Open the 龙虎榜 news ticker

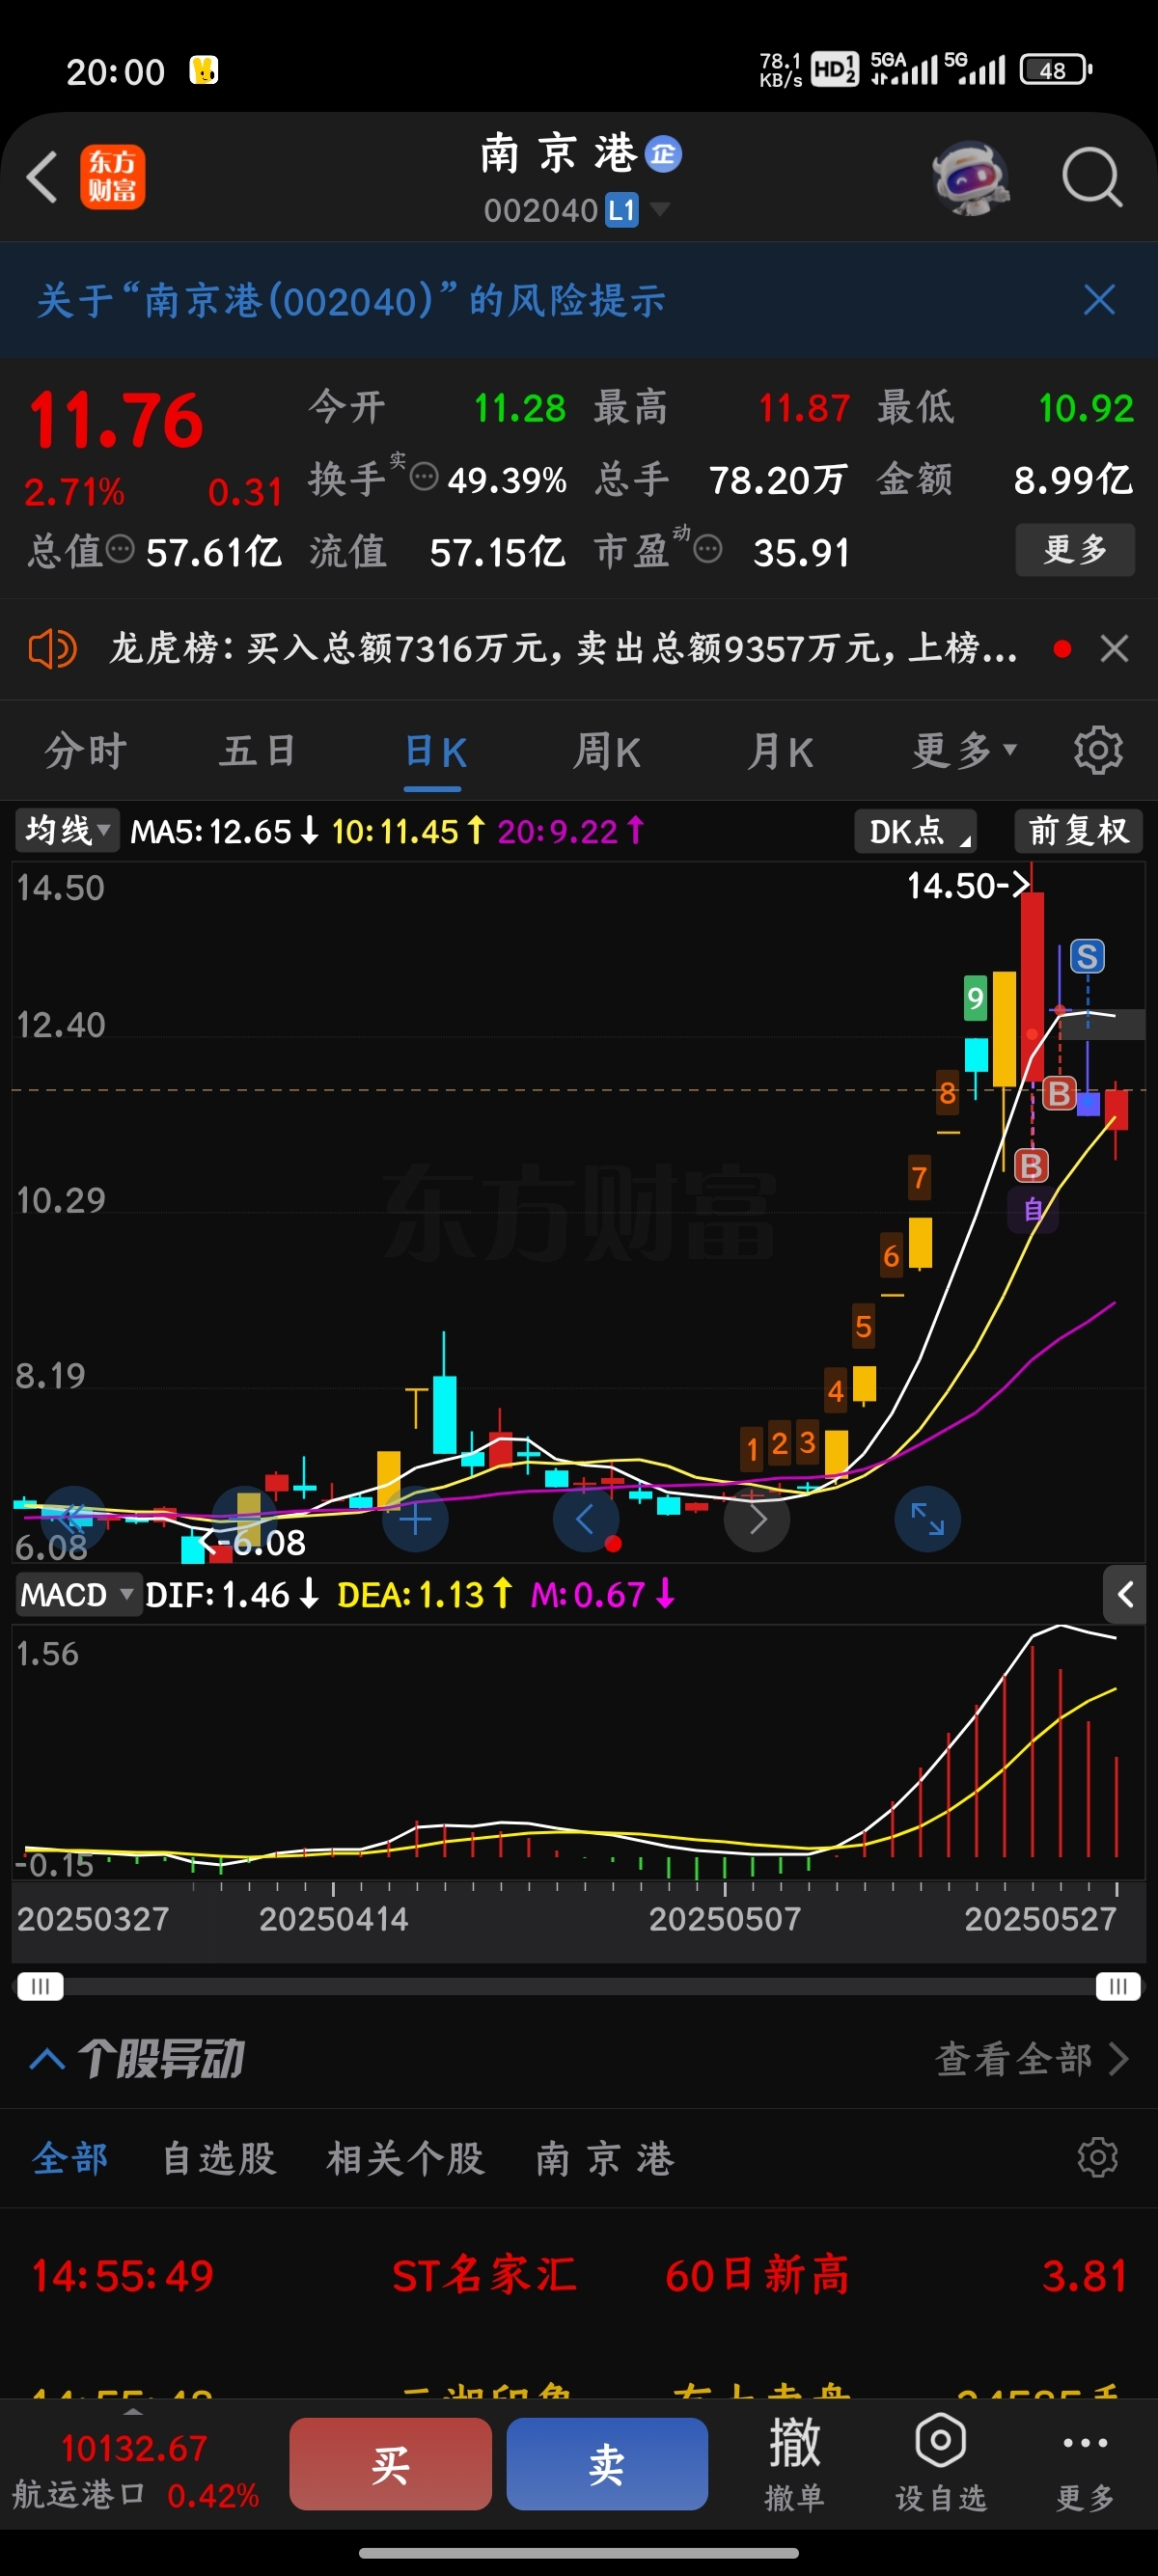tap(563, 649)
